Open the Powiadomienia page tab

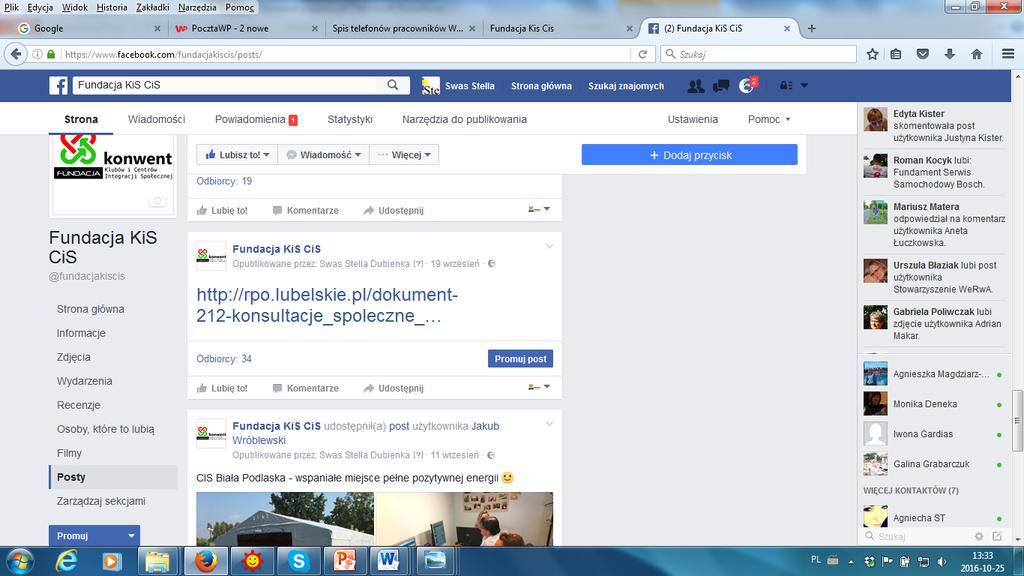coord(256,120)
